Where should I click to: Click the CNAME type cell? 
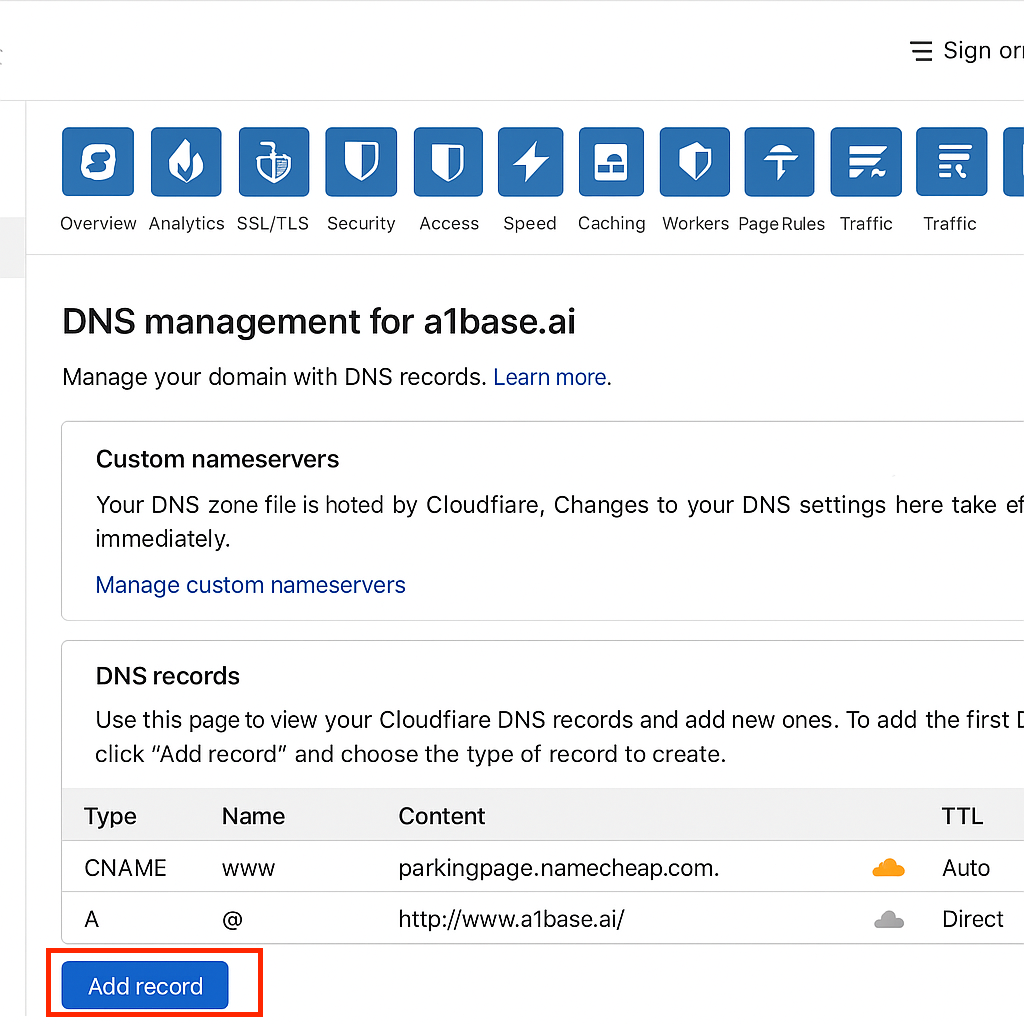tap(125, 868)
